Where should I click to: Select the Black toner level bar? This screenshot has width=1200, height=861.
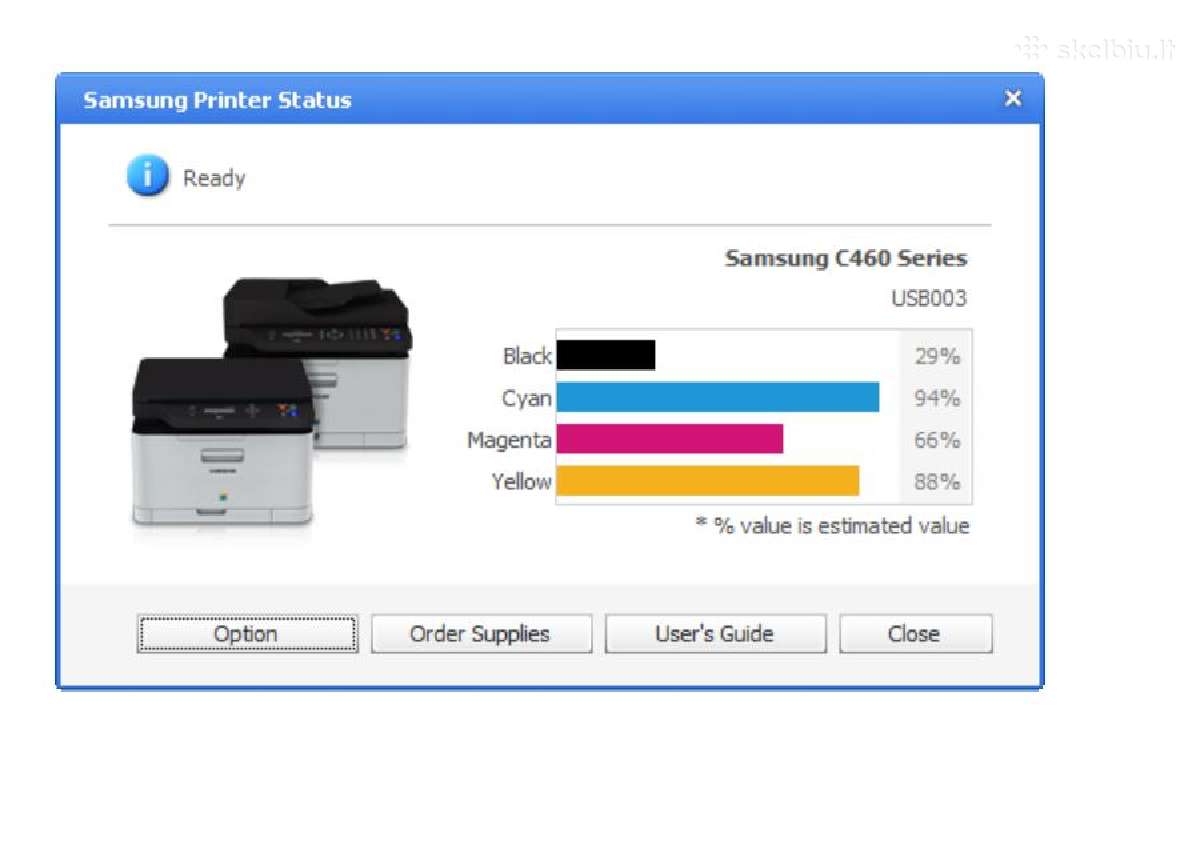pos(606,355)
